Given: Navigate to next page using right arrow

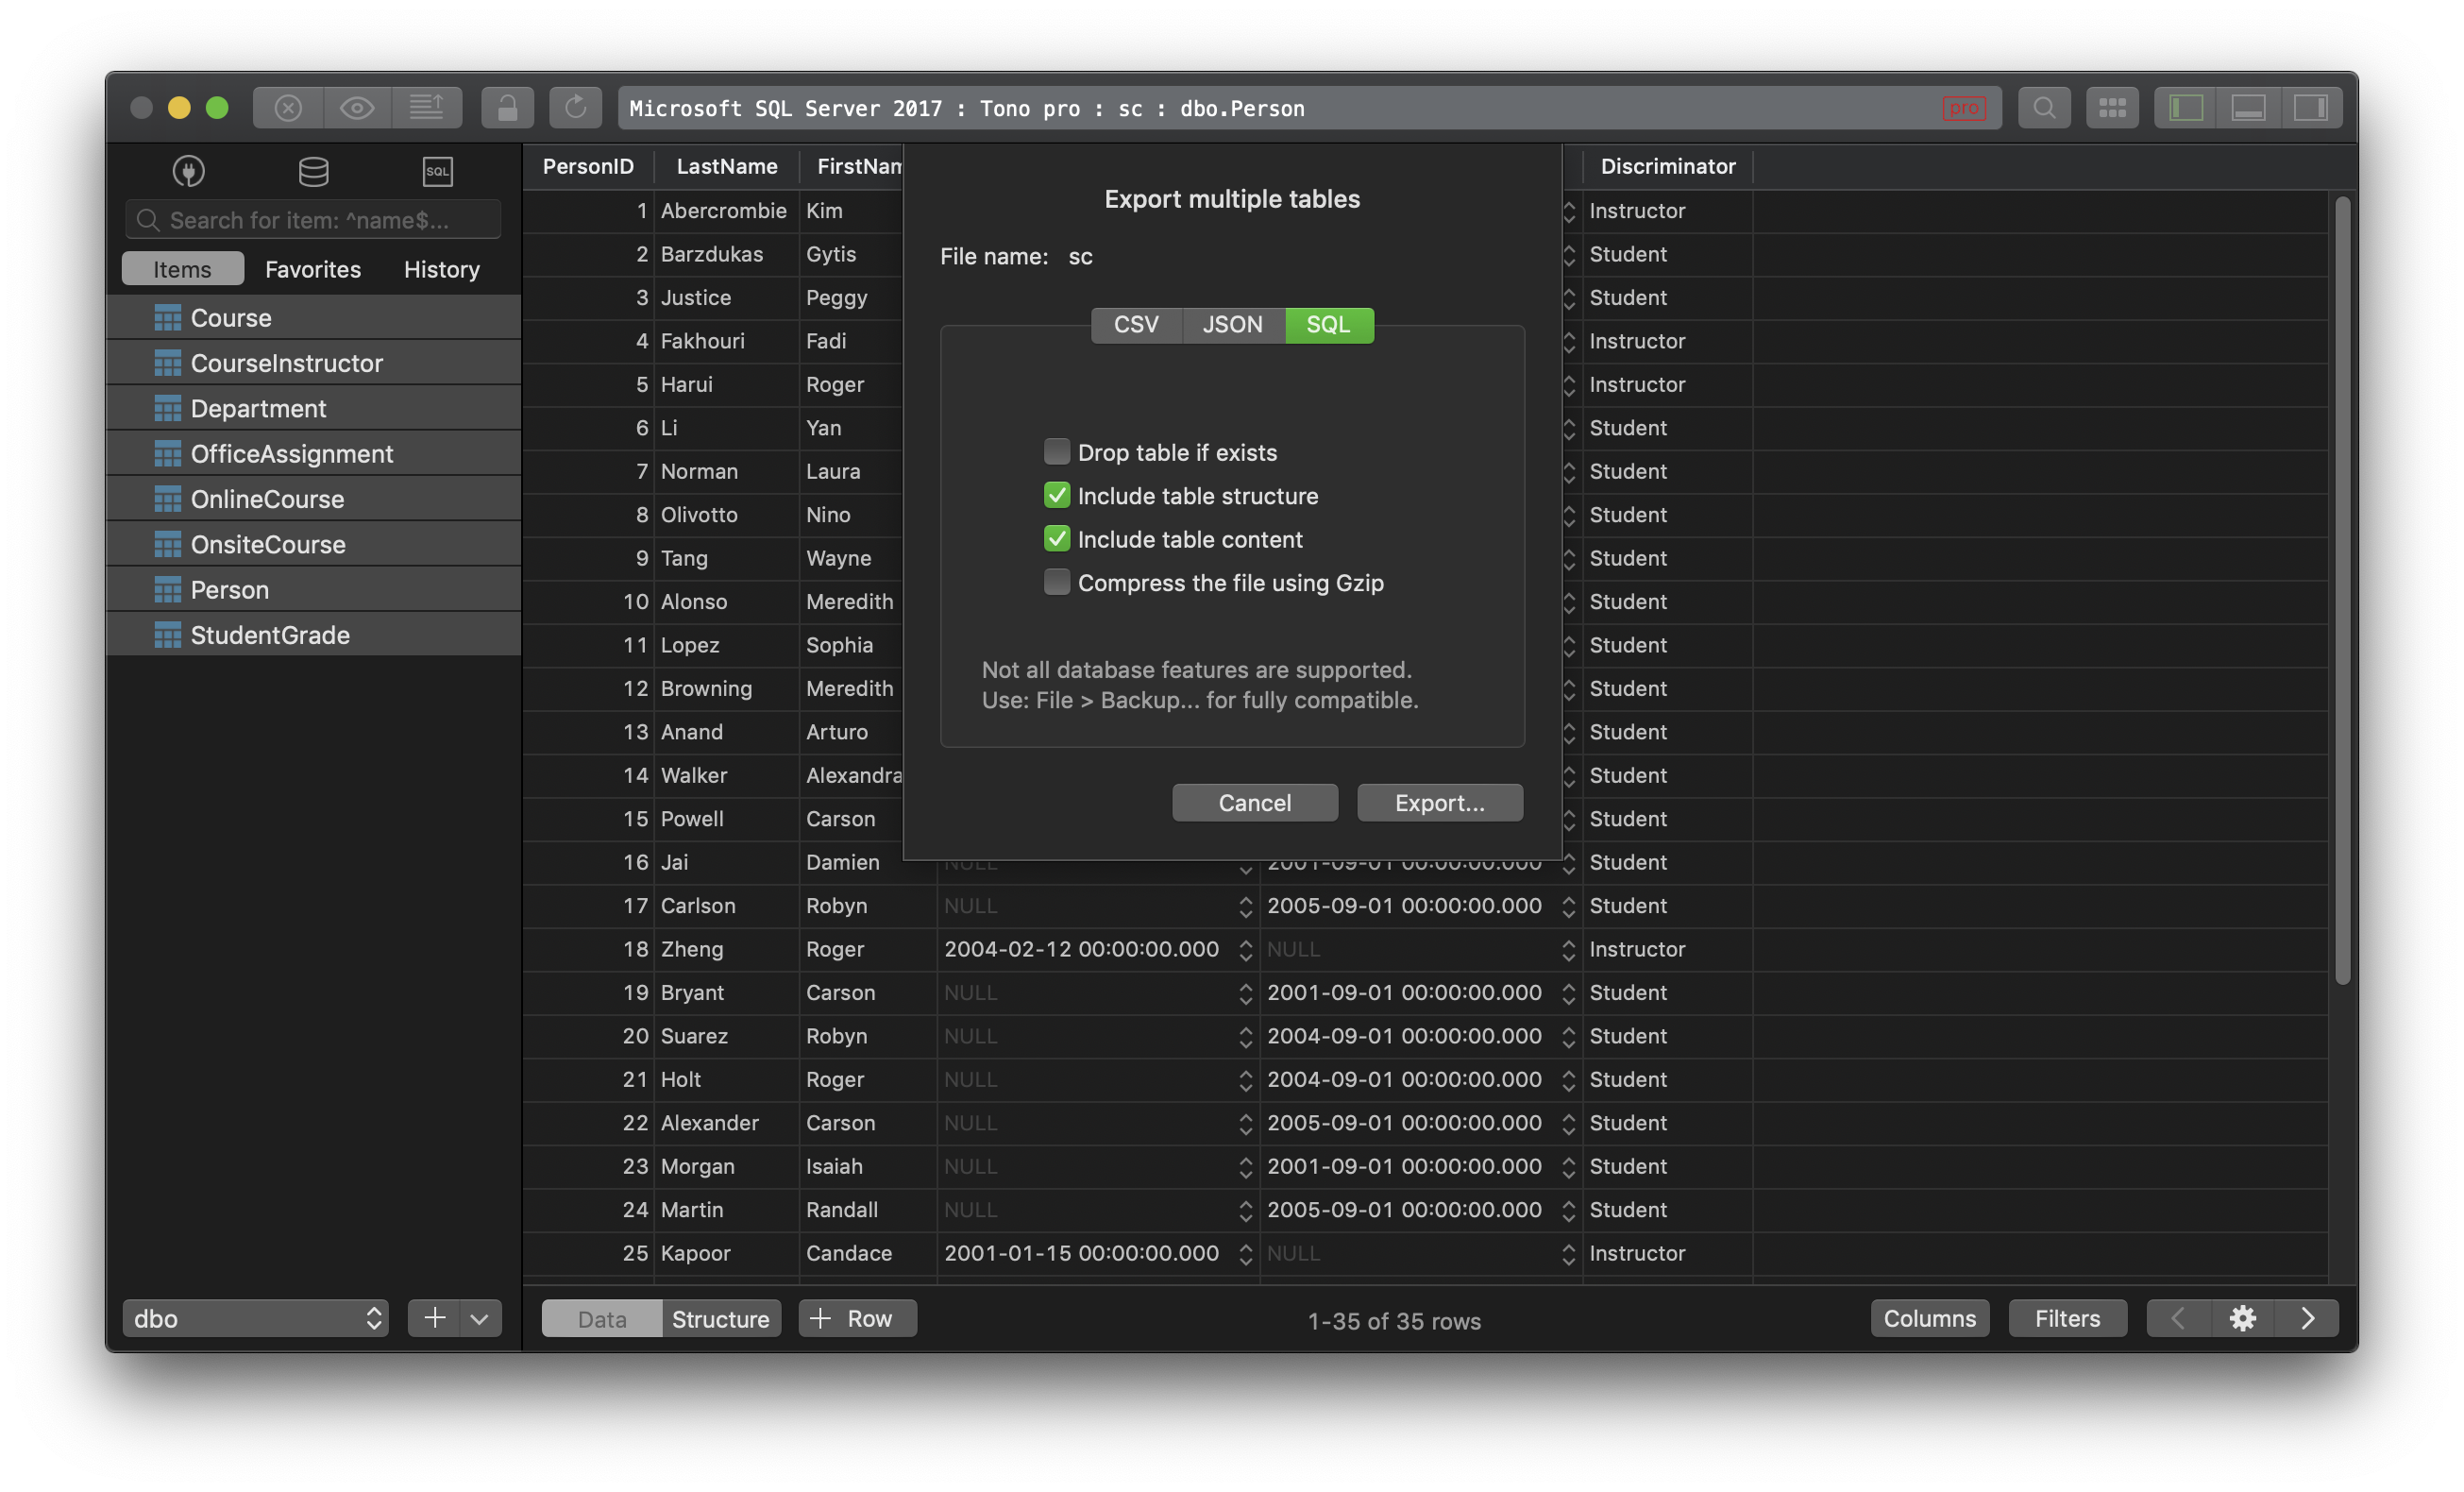Looking at the screenshot, I should [x=2305, y=1318].
